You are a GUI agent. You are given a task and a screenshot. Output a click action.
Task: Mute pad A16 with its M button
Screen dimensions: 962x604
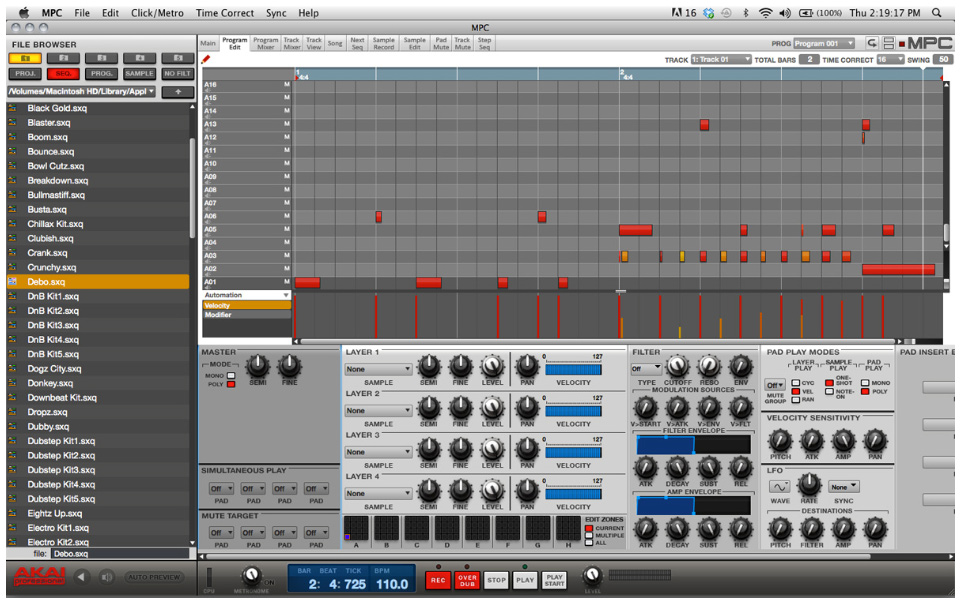(287, 85)
